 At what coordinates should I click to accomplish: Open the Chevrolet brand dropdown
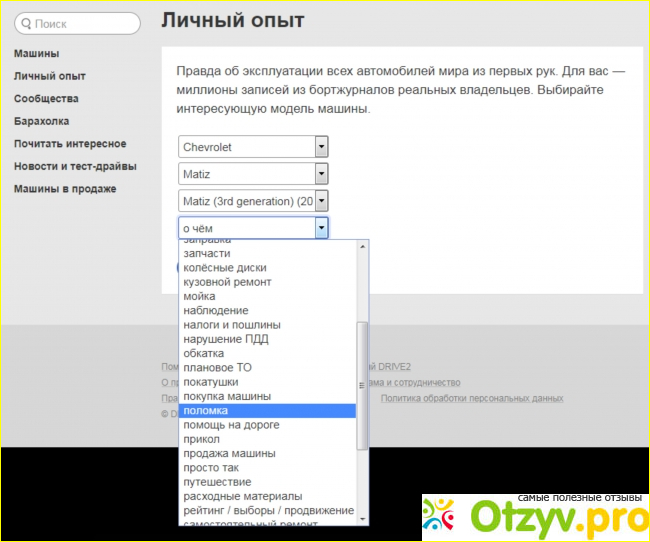[253, 147]
